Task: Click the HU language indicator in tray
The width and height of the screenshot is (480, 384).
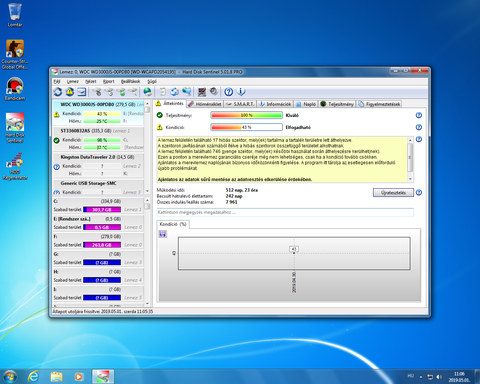Action: point(410,376)
